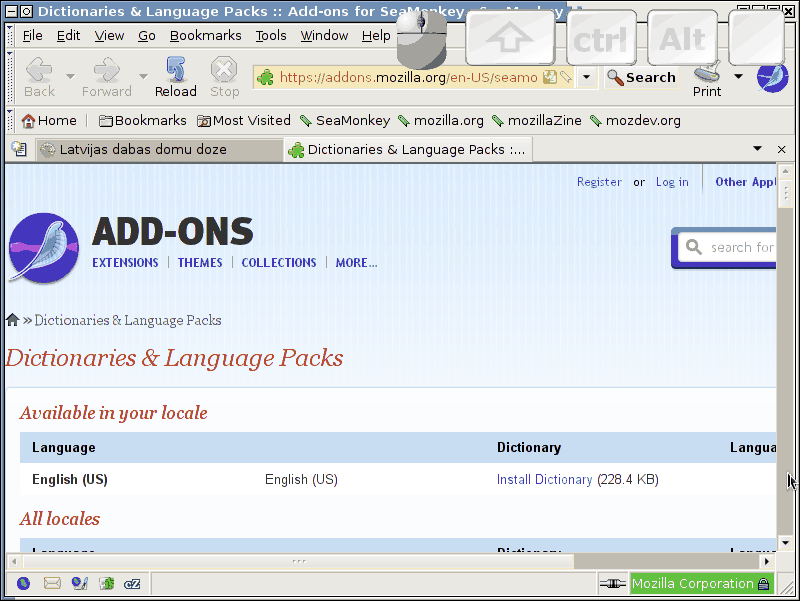
Task: Open the COLLECTIONS navigation link
Action: 279,262
